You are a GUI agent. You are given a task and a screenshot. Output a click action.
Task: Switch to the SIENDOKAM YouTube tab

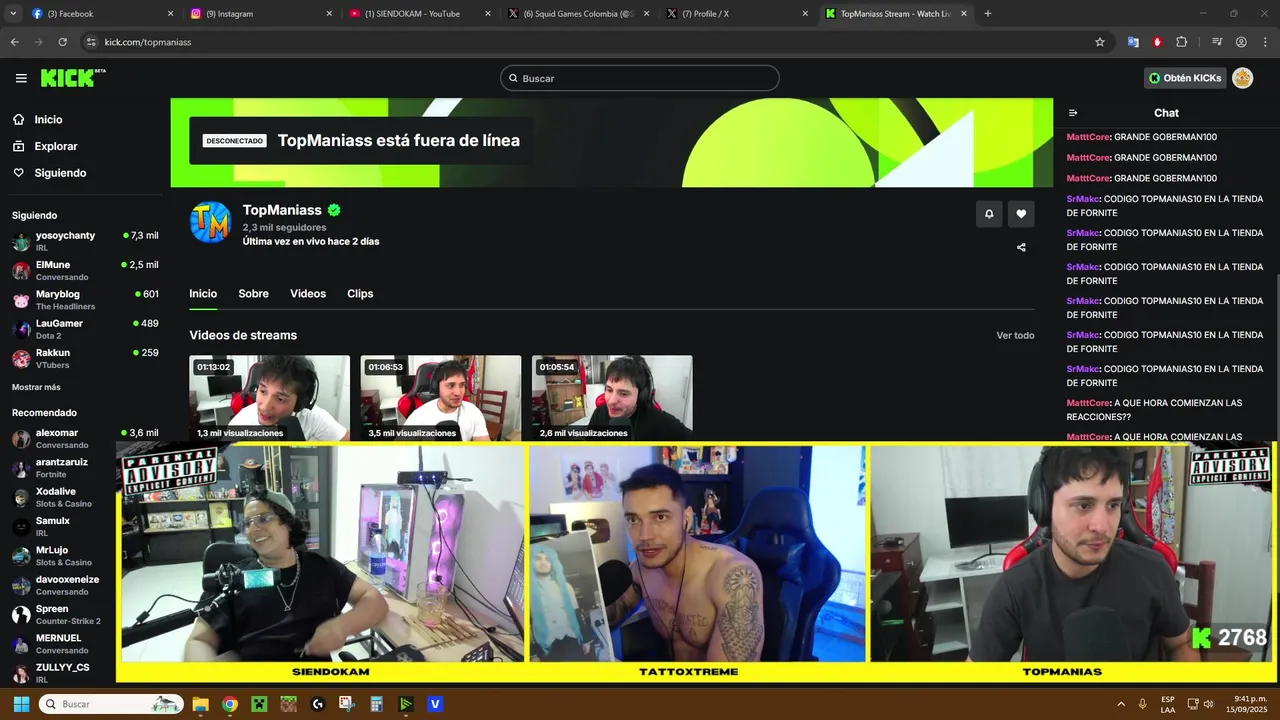(420, 14)
